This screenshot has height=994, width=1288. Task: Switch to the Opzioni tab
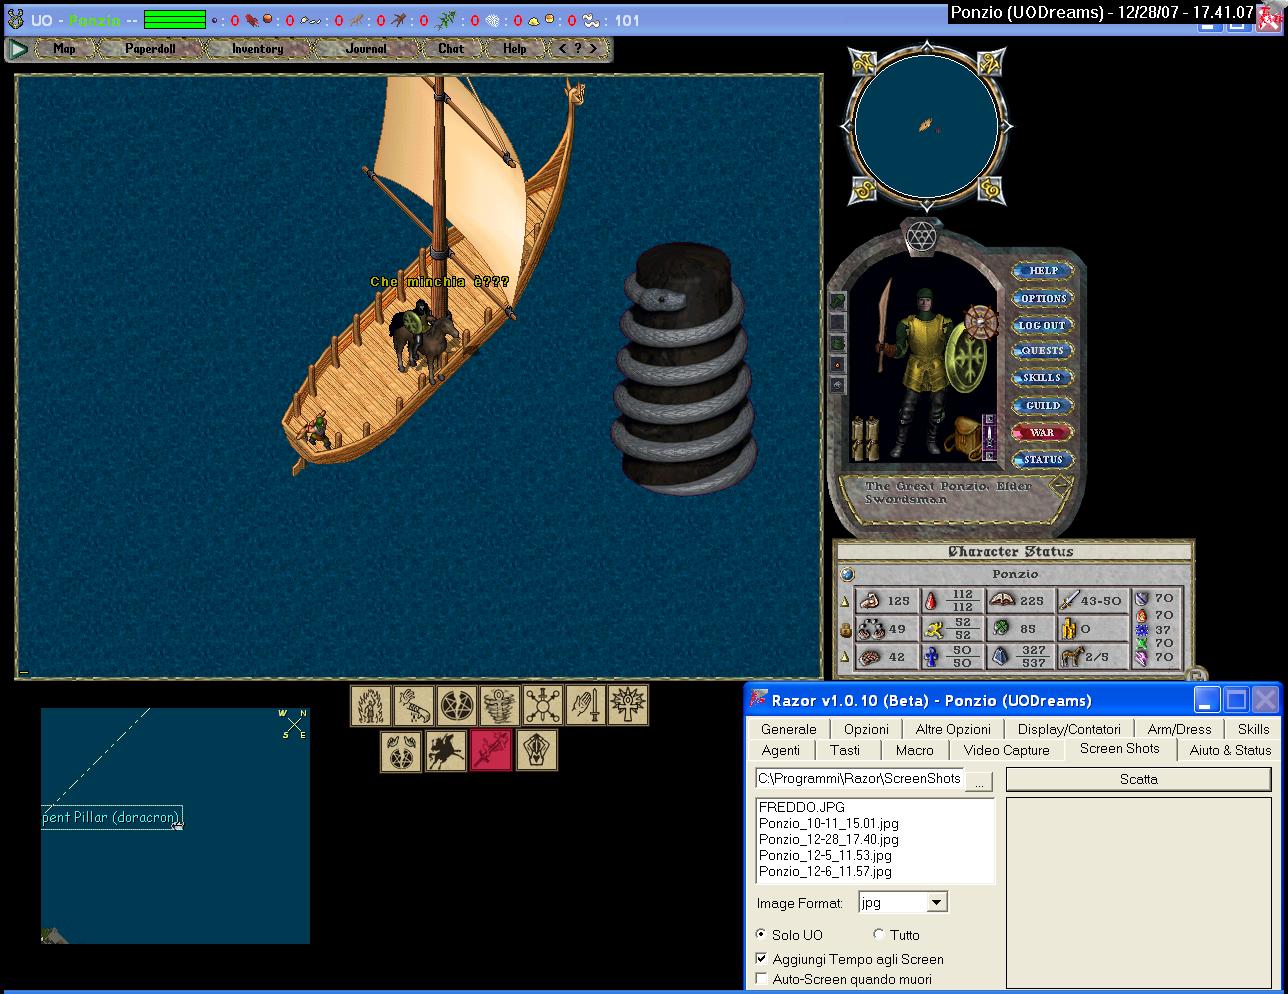(866, 729)
